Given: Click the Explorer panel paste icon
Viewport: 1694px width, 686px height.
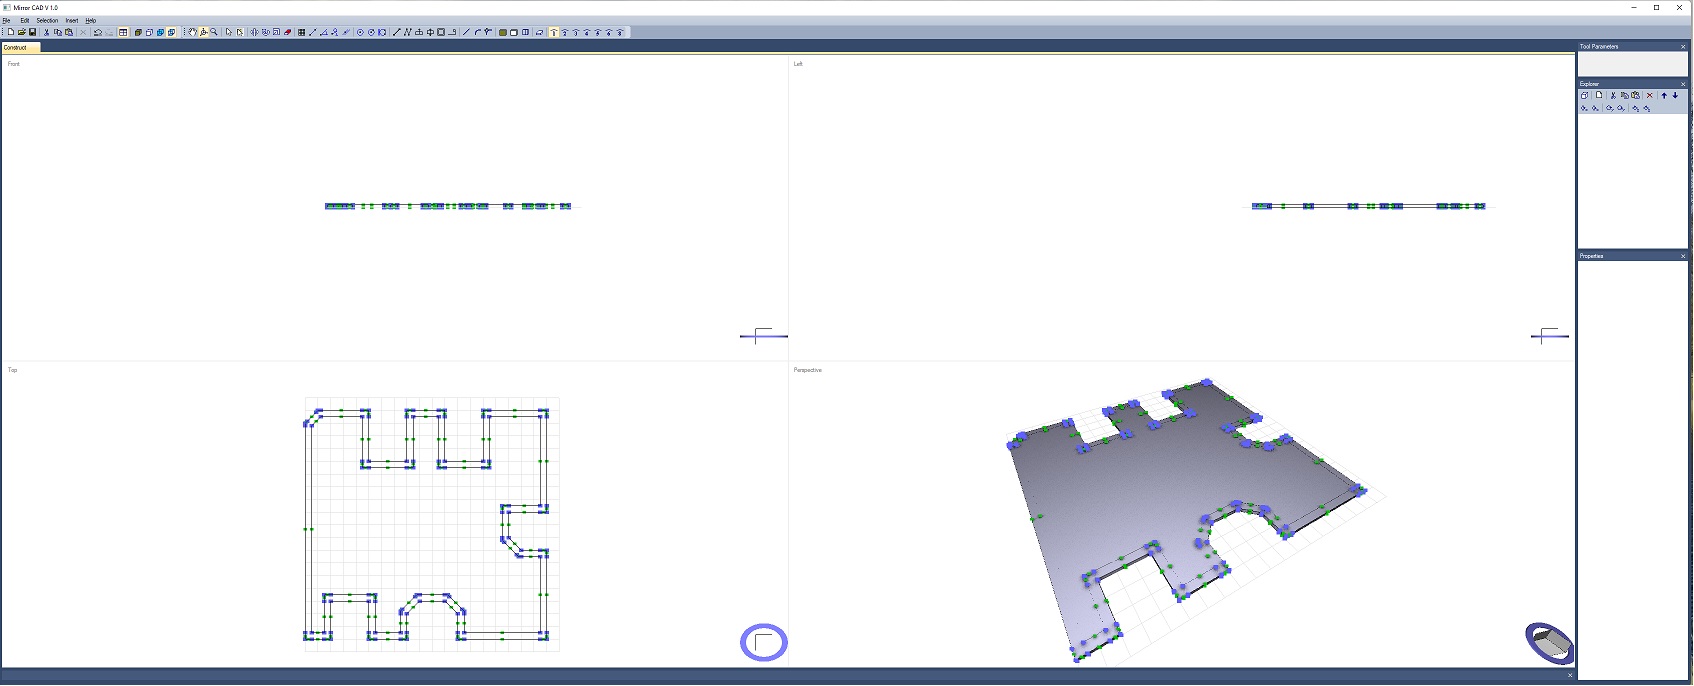Looking at the screenshot, I should 1635,95.
